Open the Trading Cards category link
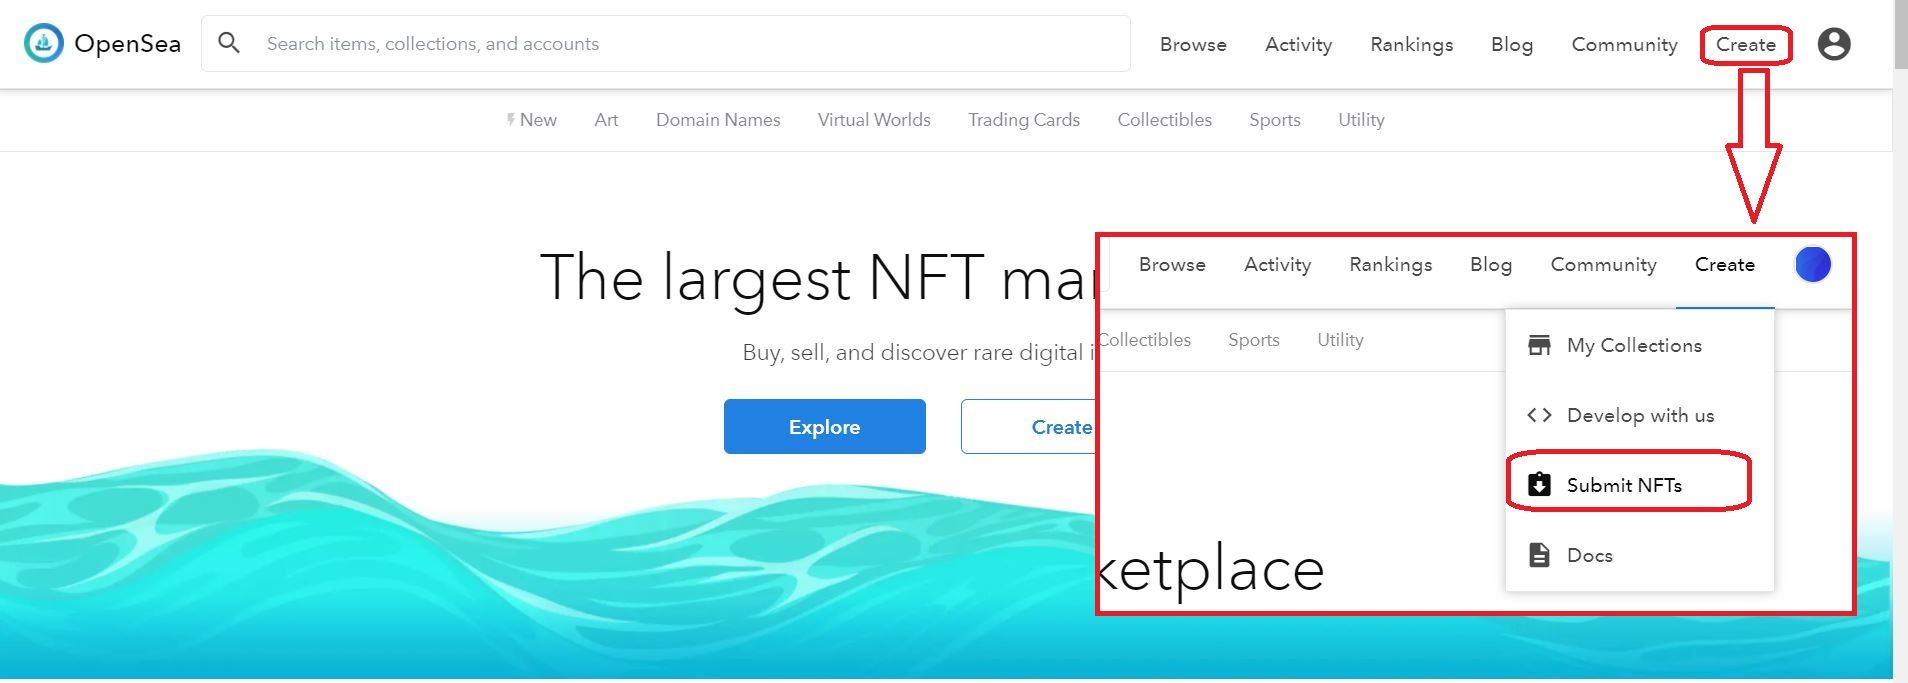Image resolution: width=1908 pixels, height=683 pixels. [x=1024, y=120]
